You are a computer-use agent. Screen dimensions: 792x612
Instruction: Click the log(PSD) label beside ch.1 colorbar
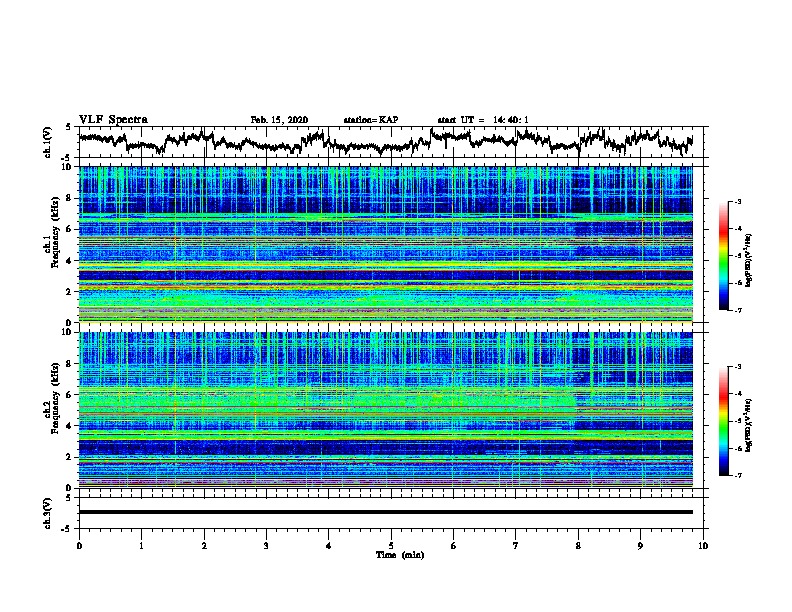pos(749,260)
